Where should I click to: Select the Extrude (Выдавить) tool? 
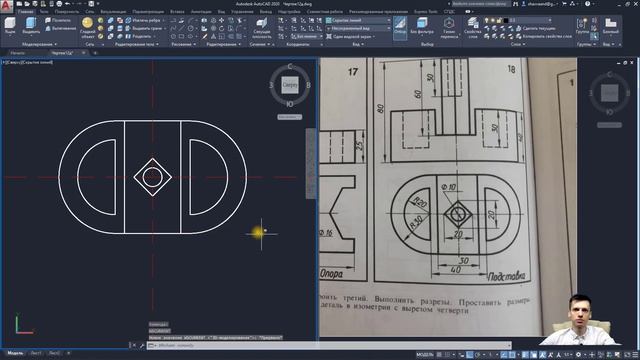point(31,26)
